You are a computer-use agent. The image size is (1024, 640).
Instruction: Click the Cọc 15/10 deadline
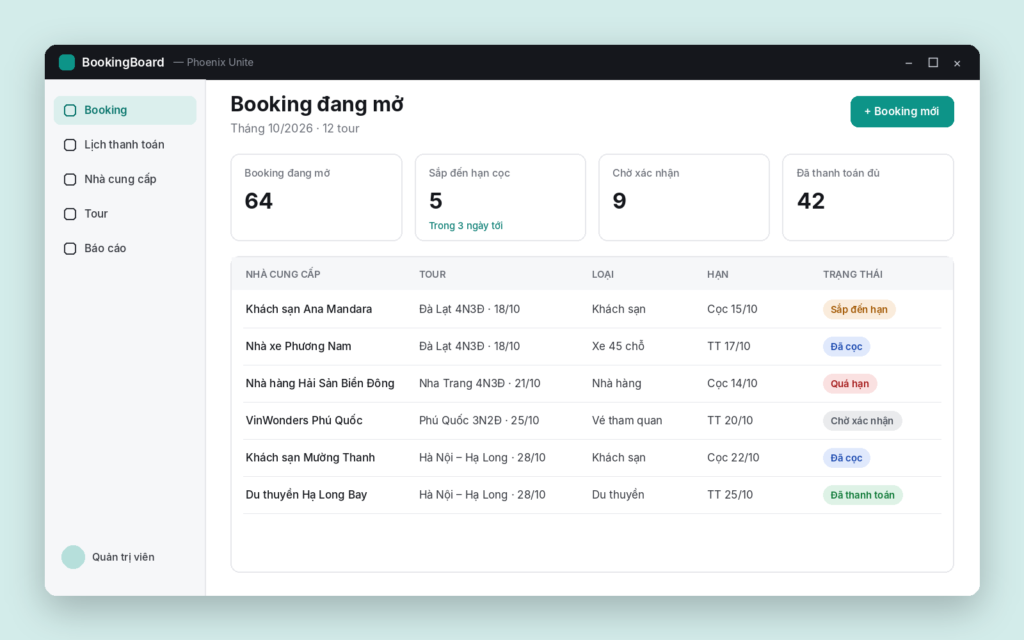coord(732,310)
